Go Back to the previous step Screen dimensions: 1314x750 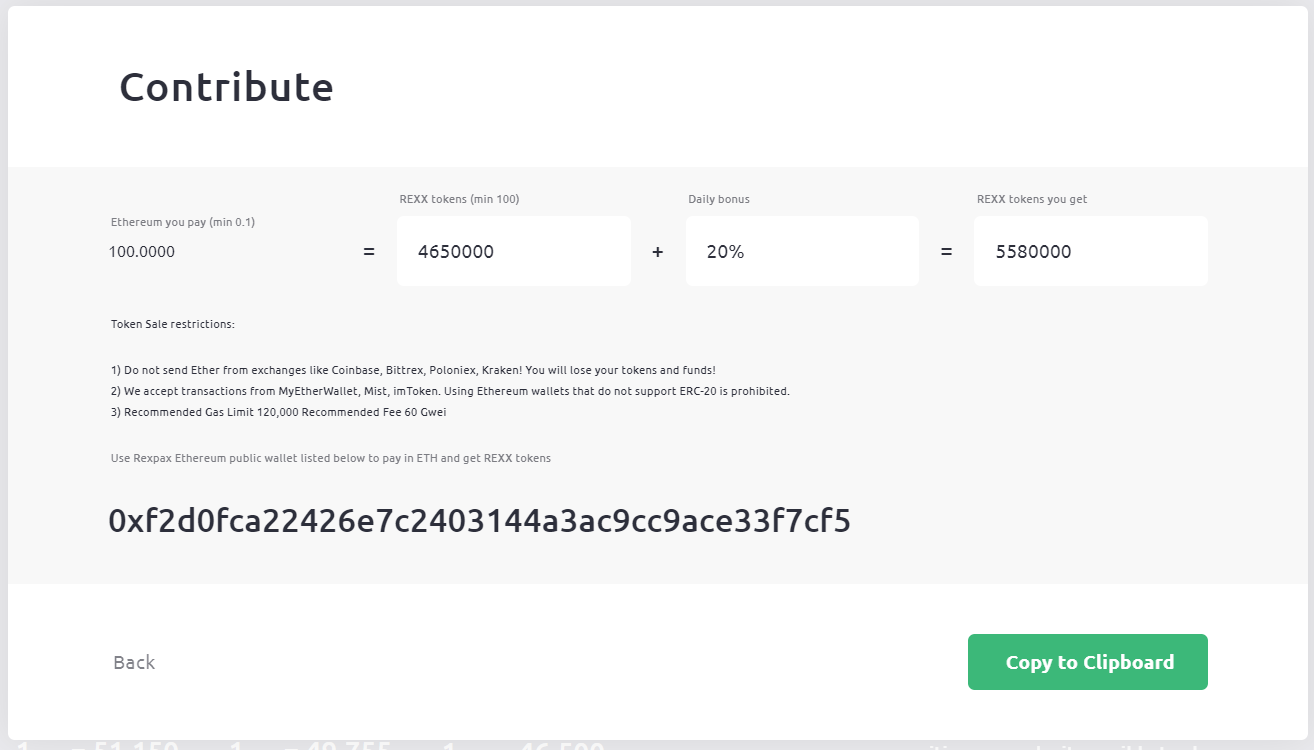tap(134, 662)
